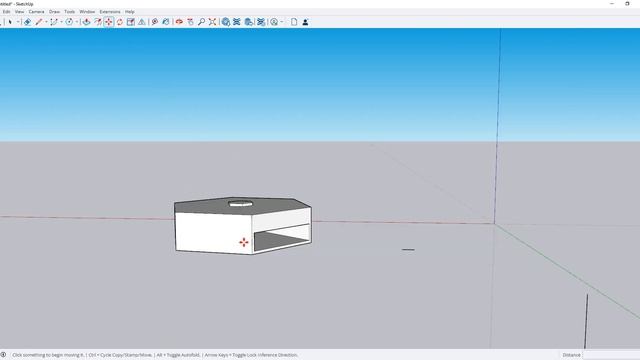
Task: Open the View menu
Action: [19, 12]
